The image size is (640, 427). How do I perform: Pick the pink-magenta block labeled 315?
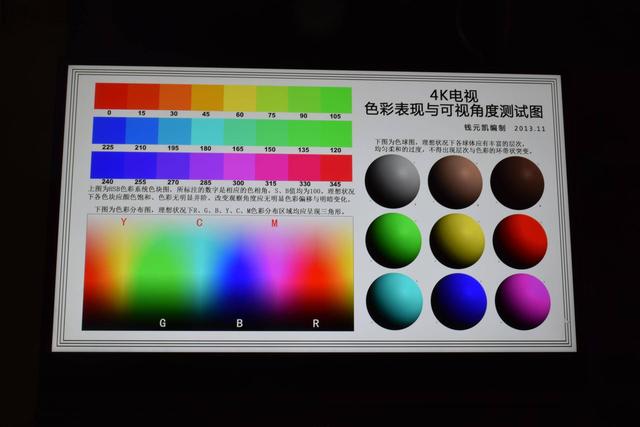pos(272,167)
